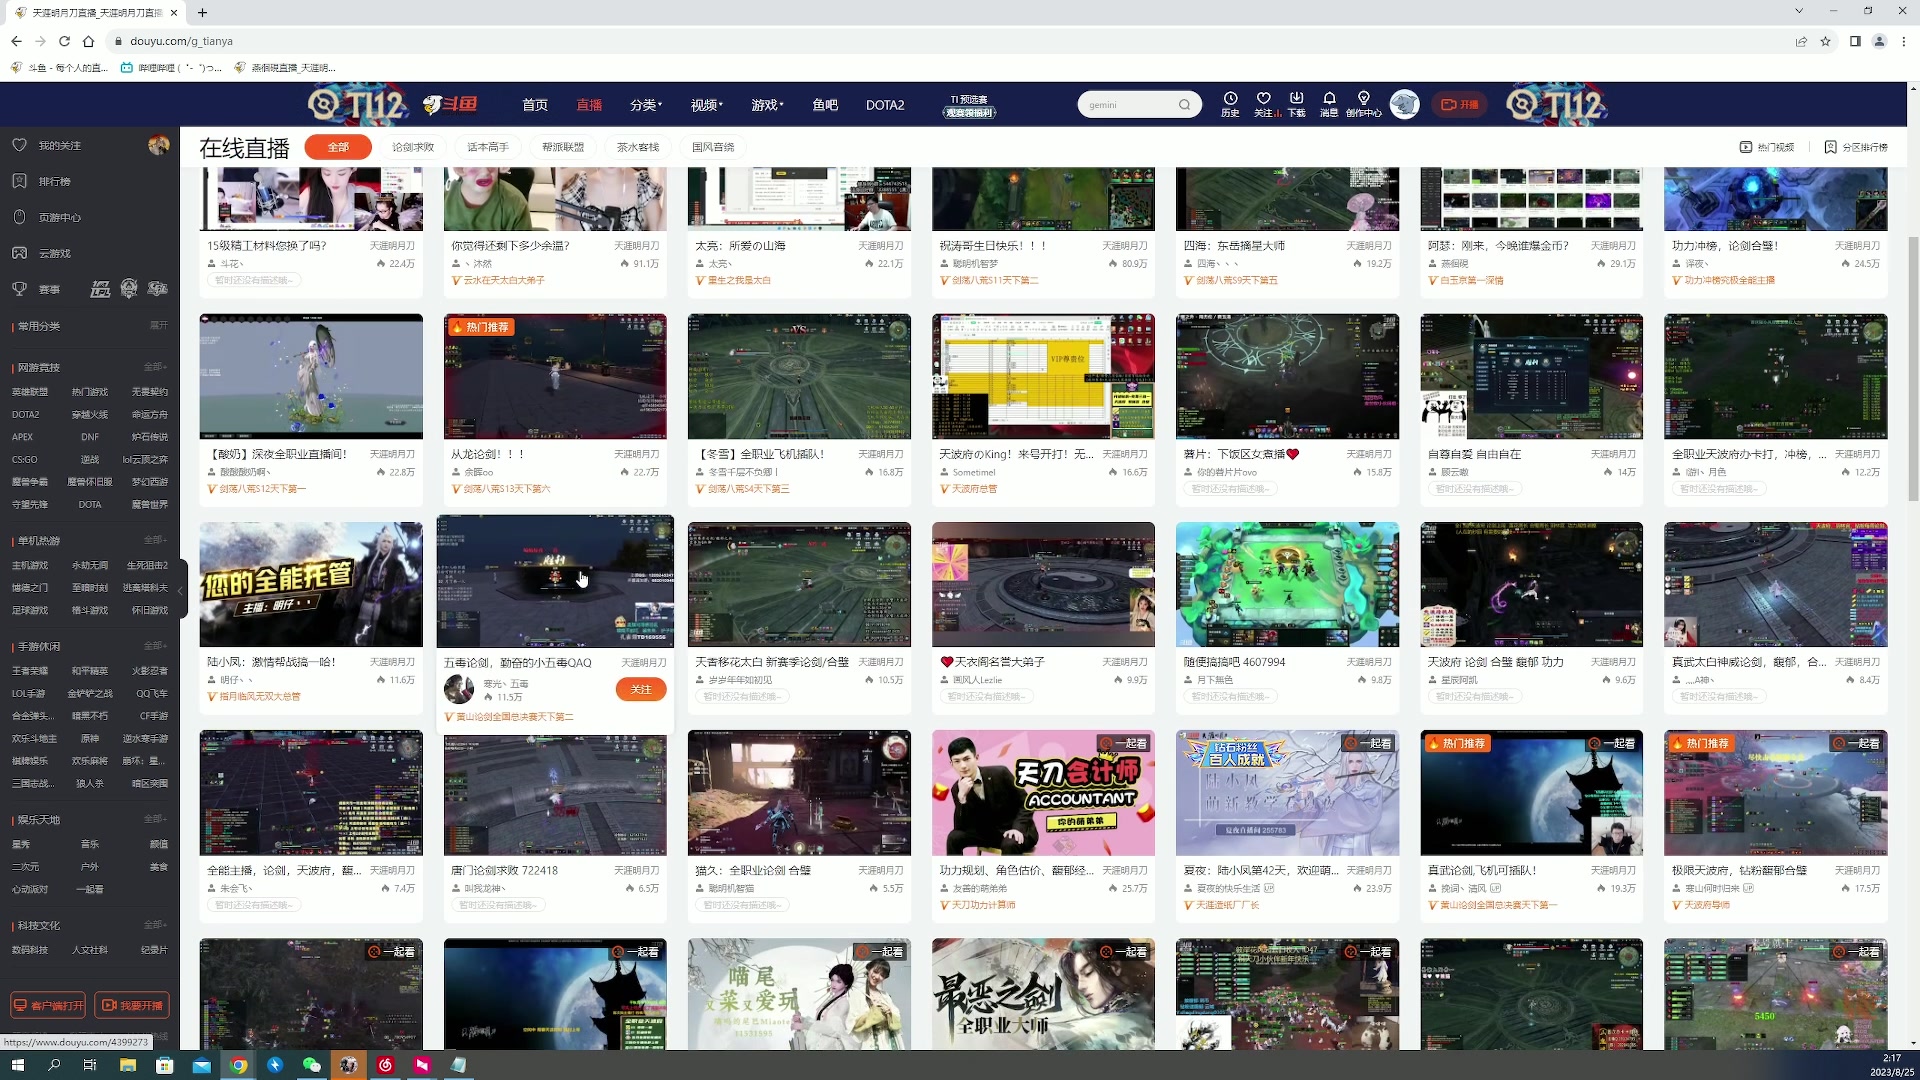Open the 下载 download icon in top bar
Image resolution: width=1920 pixels, height=1080 pixels.
pyautogui.click(x=1297, y=104)
